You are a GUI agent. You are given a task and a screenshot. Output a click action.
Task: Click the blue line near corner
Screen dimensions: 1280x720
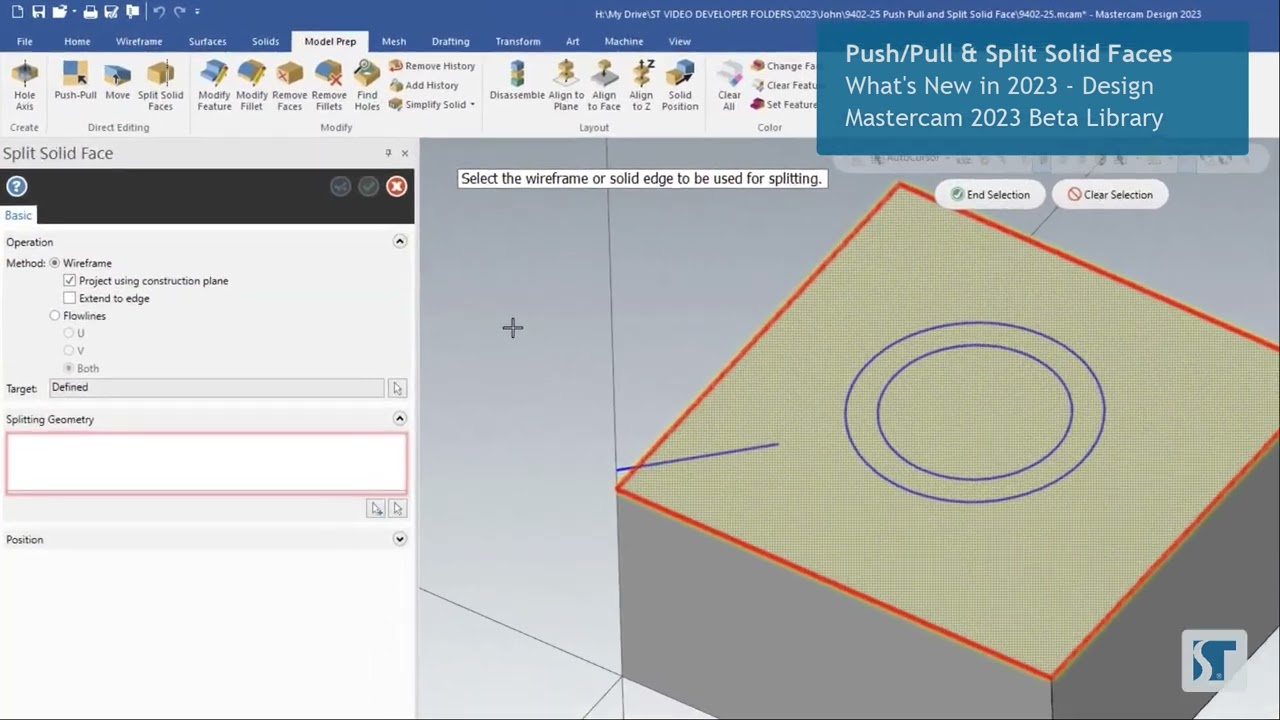[697, 457]
